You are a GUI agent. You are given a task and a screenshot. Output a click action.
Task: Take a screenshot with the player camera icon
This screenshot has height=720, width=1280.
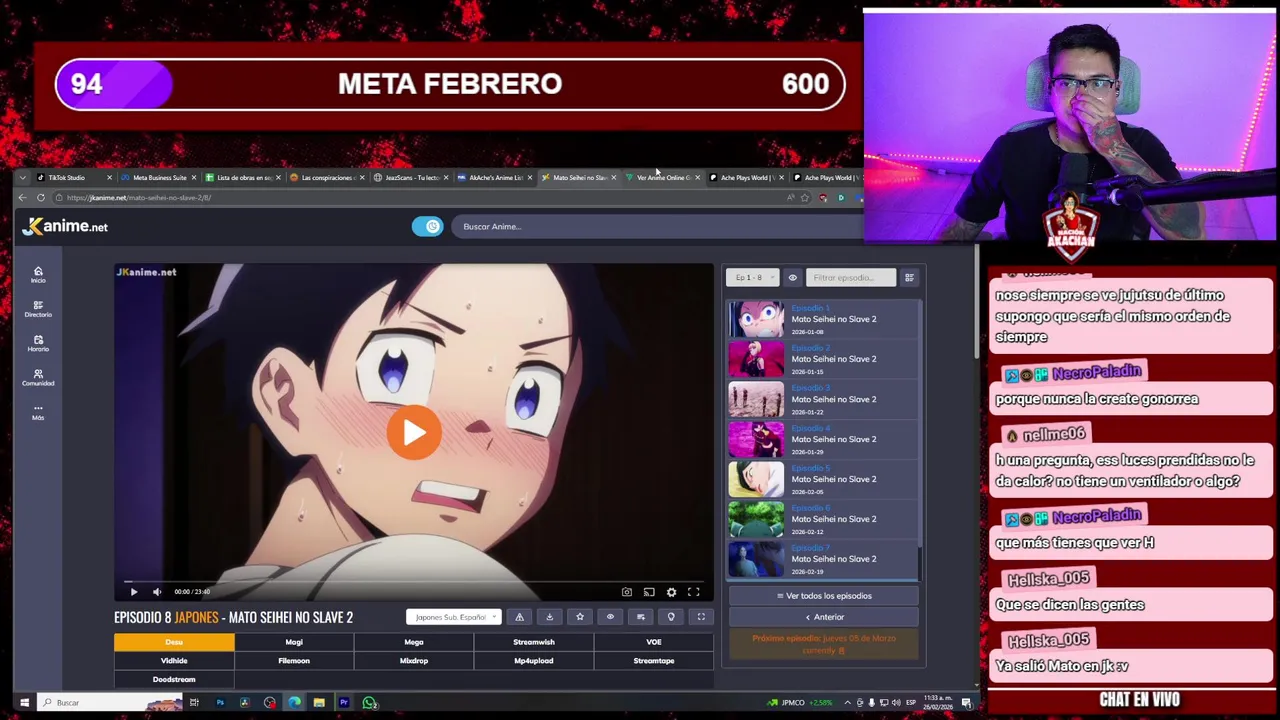pyautogui.click(x=627, y=592)
